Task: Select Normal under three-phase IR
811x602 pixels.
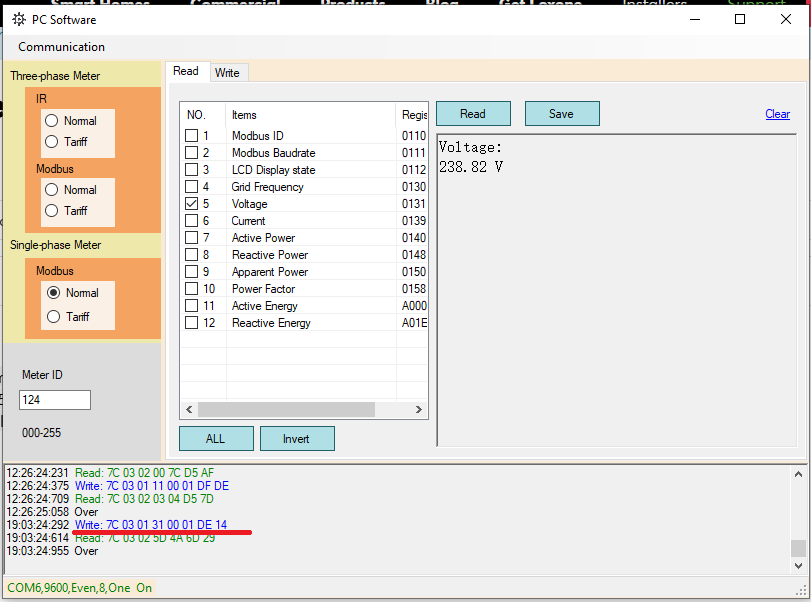Action: 52,121
